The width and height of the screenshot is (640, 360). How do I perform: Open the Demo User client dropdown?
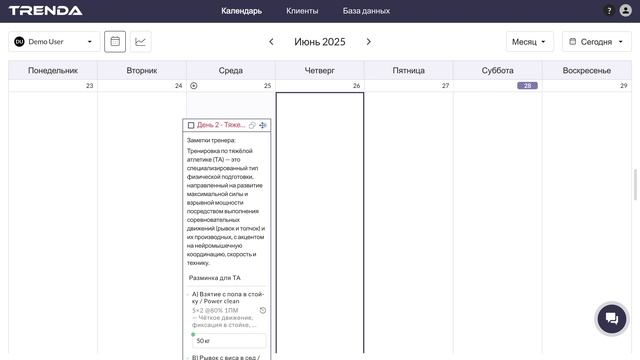click(54, 42)
